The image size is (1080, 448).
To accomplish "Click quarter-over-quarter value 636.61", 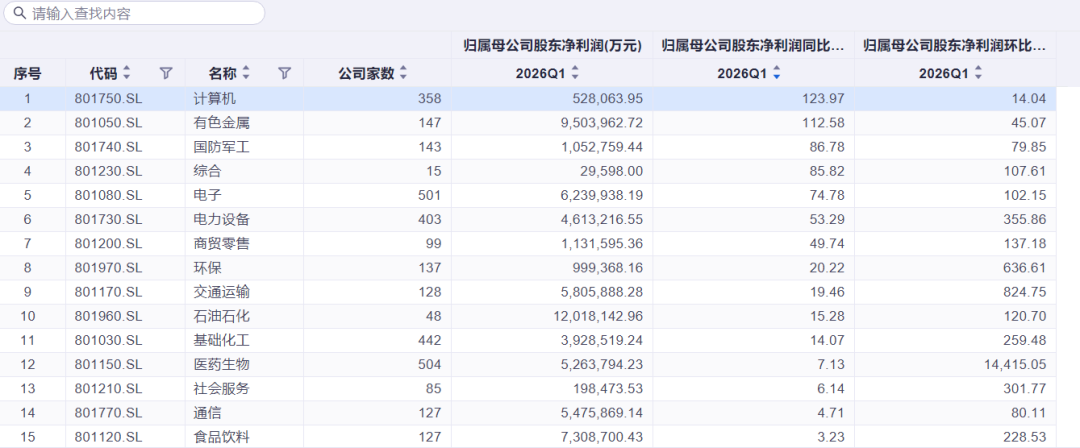I will (x=1027, y=267).
